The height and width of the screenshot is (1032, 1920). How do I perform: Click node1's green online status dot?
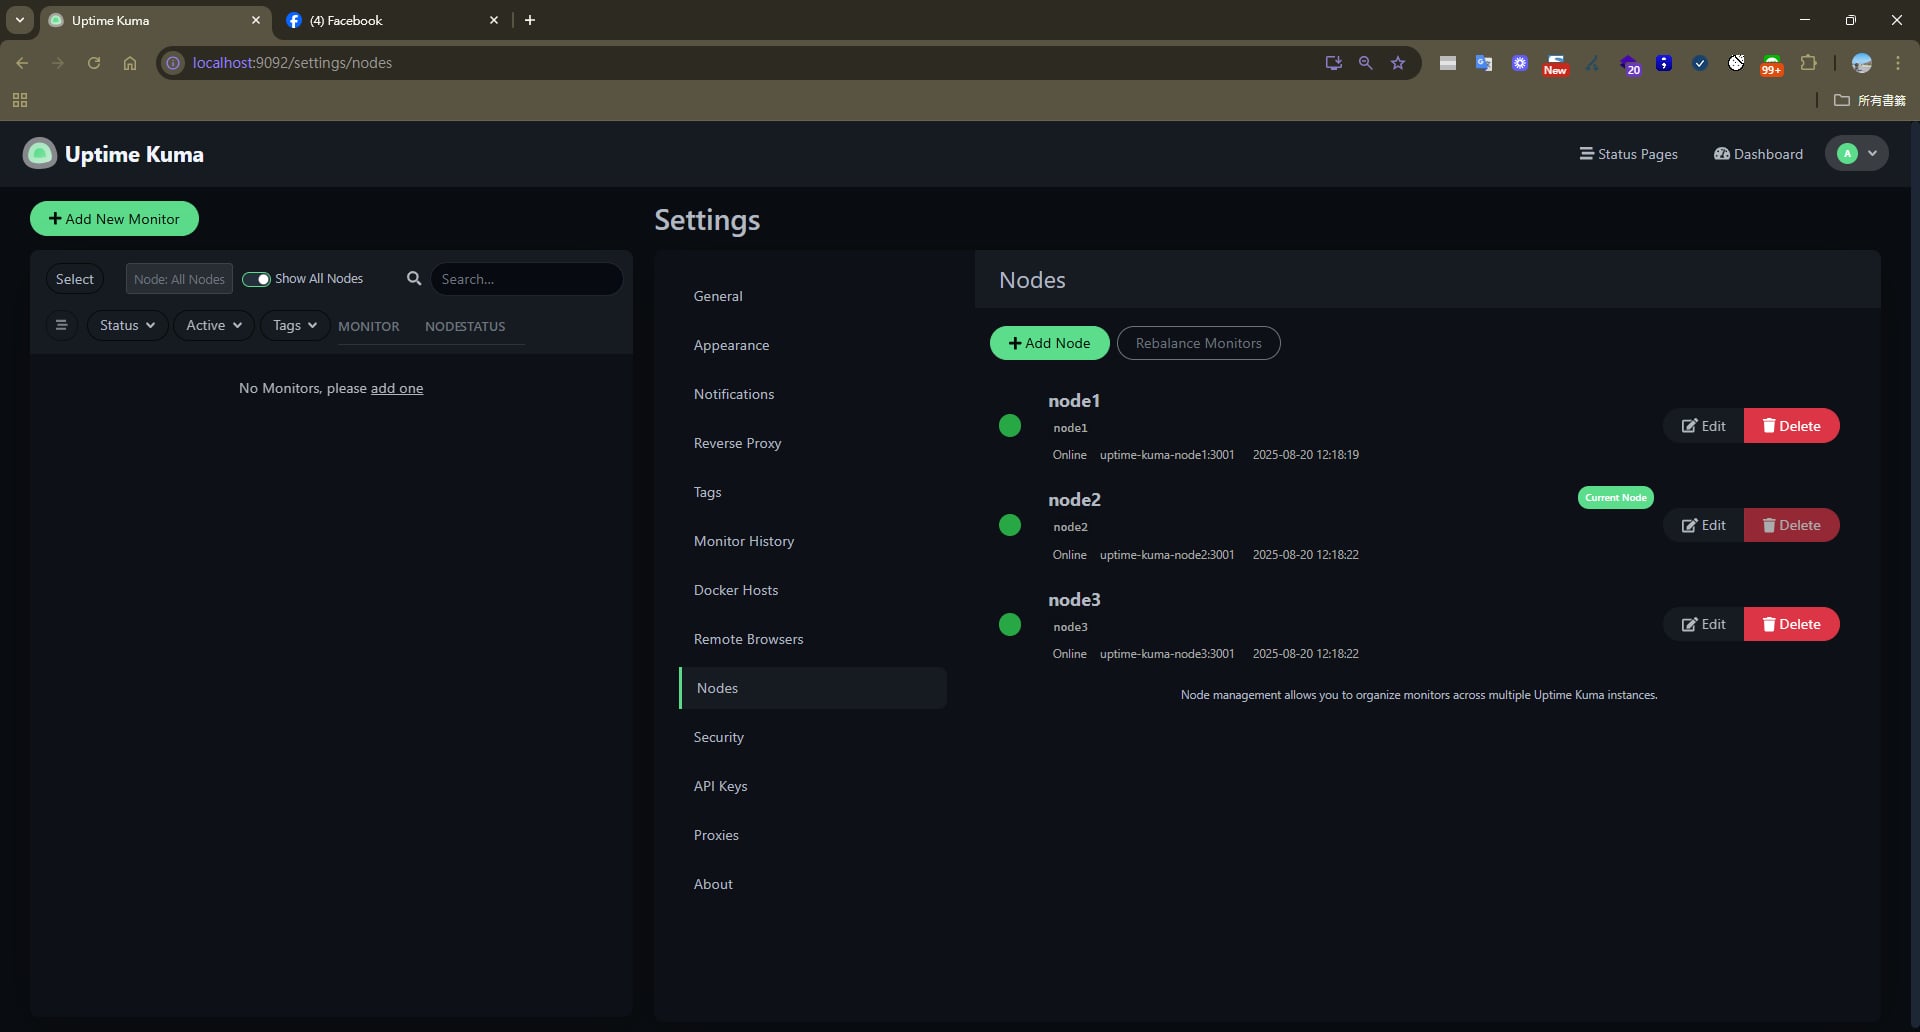point(1010,426)
